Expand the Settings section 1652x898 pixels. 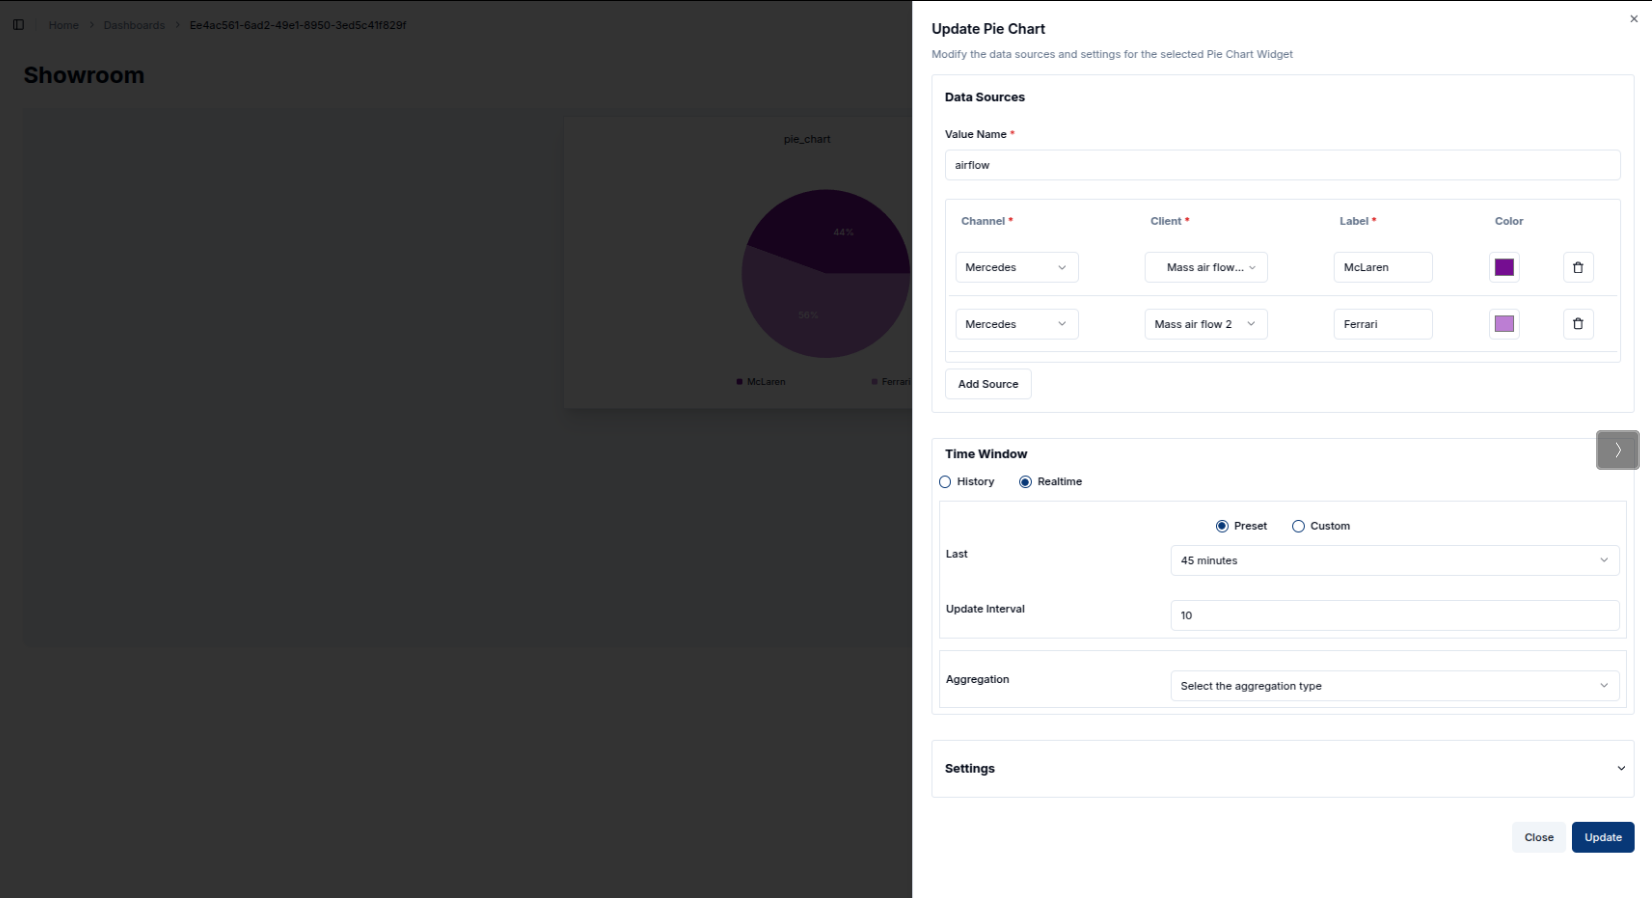point(1283,768)
